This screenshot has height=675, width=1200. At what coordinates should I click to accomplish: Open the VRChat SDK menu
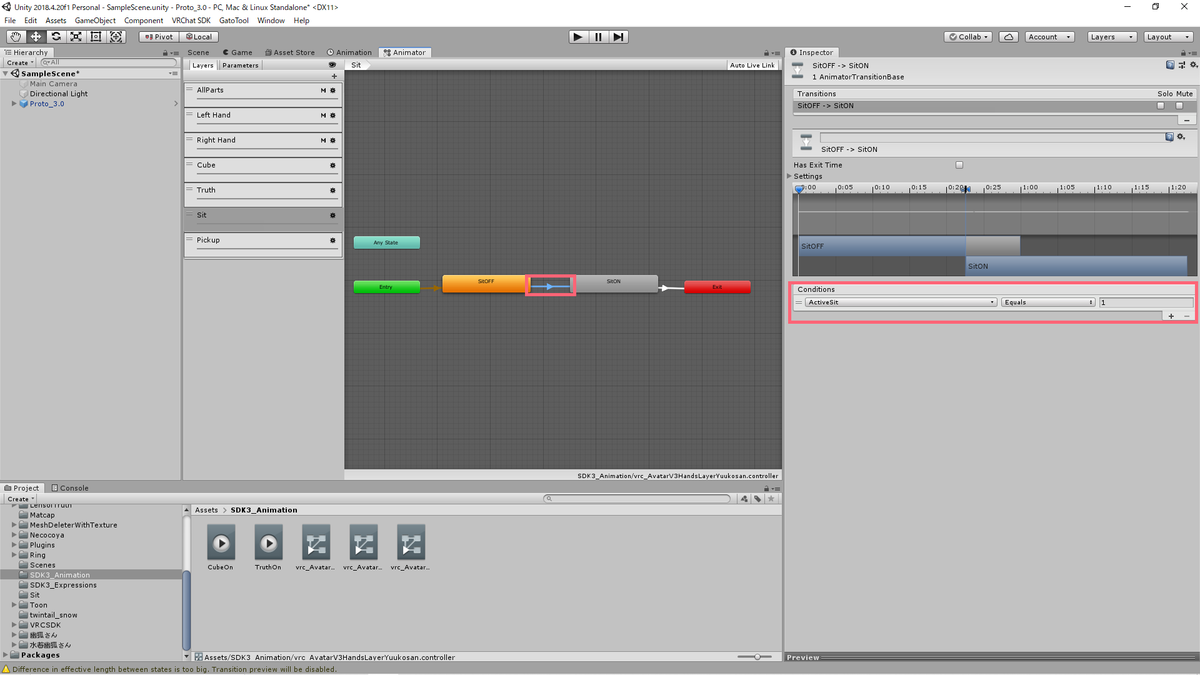(x=190, y=20)
